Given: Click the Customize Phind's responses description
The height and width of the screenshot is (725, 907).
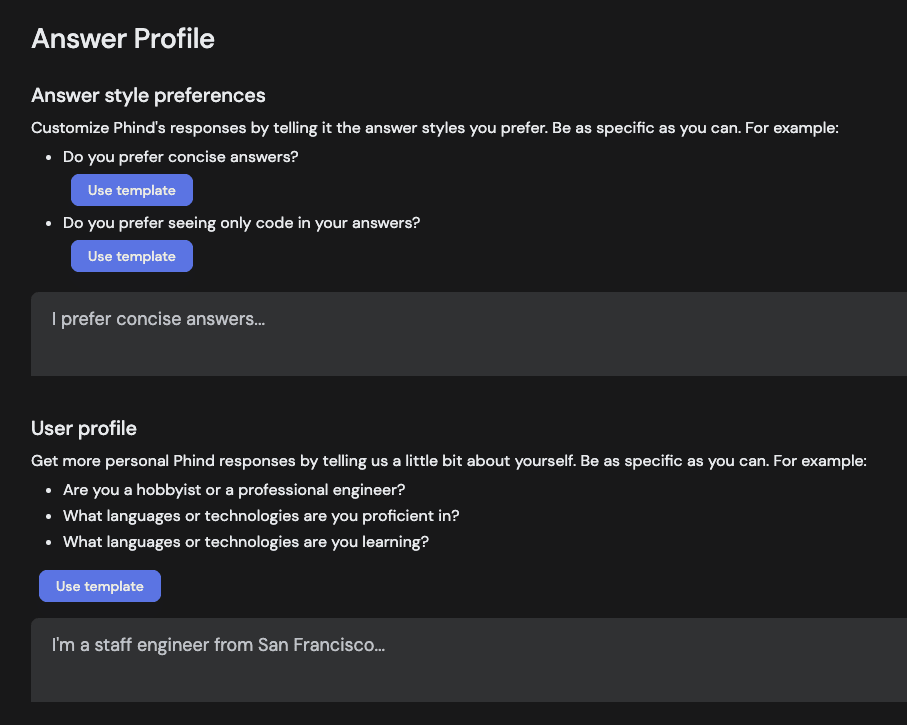Looking at the screenshot, I should (x=435, y=128).
